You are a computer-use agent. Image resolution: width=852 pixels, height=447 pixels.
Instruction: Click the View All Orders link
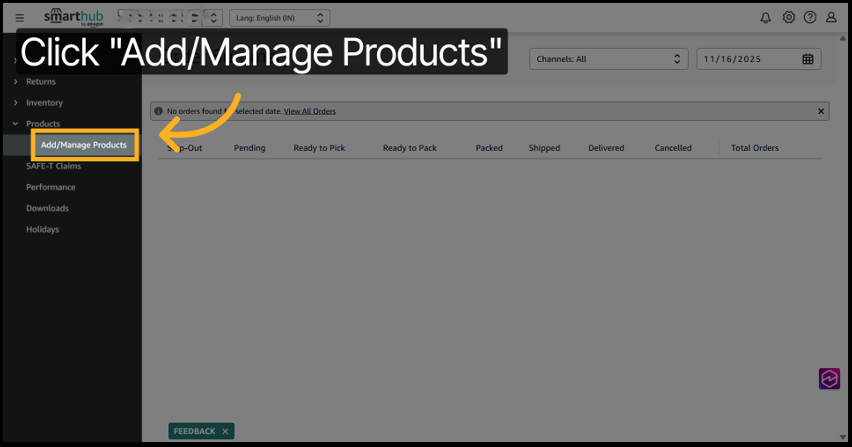click(x=309, y=111)
